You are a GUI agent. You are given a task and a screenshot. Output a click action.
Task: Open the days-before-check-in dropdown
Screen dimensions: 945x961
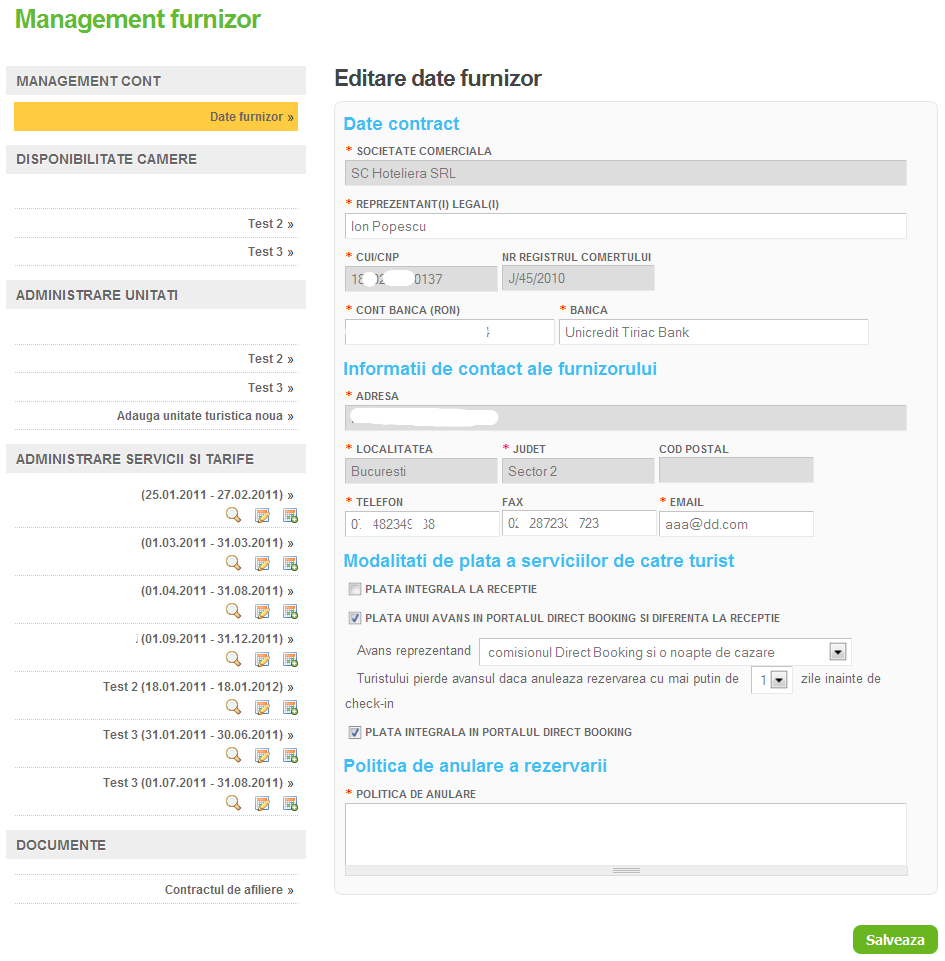point(779,679)
